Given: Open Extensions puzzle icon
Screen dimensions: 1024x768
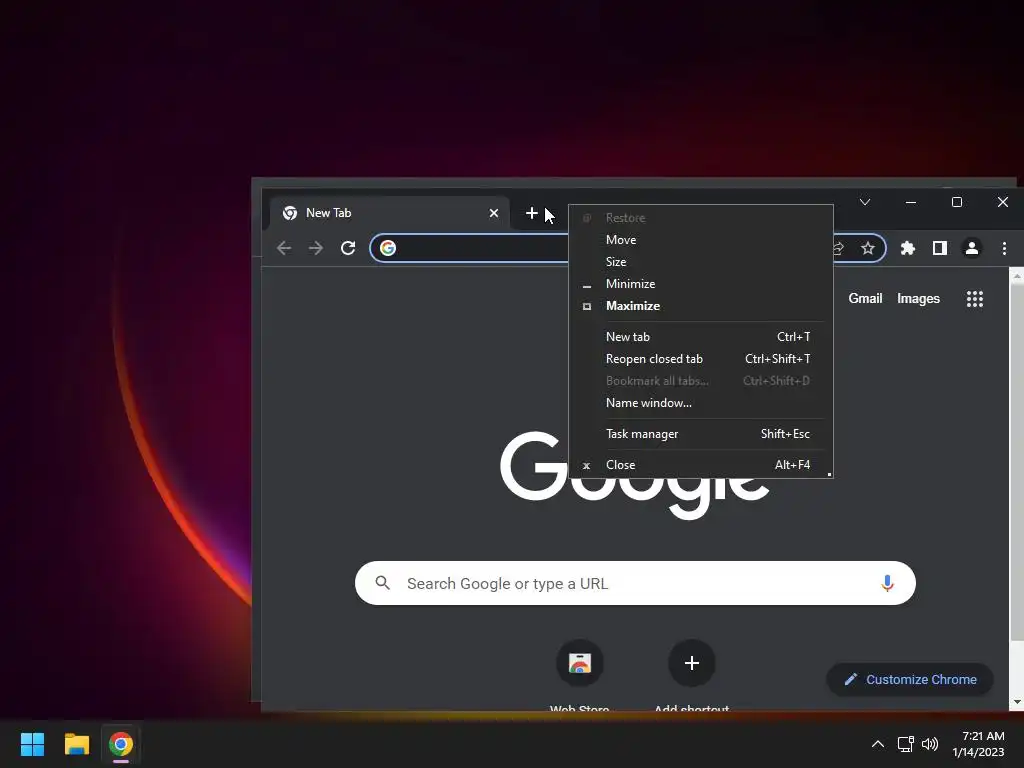Looking at the screenshot, I should 908,248.
